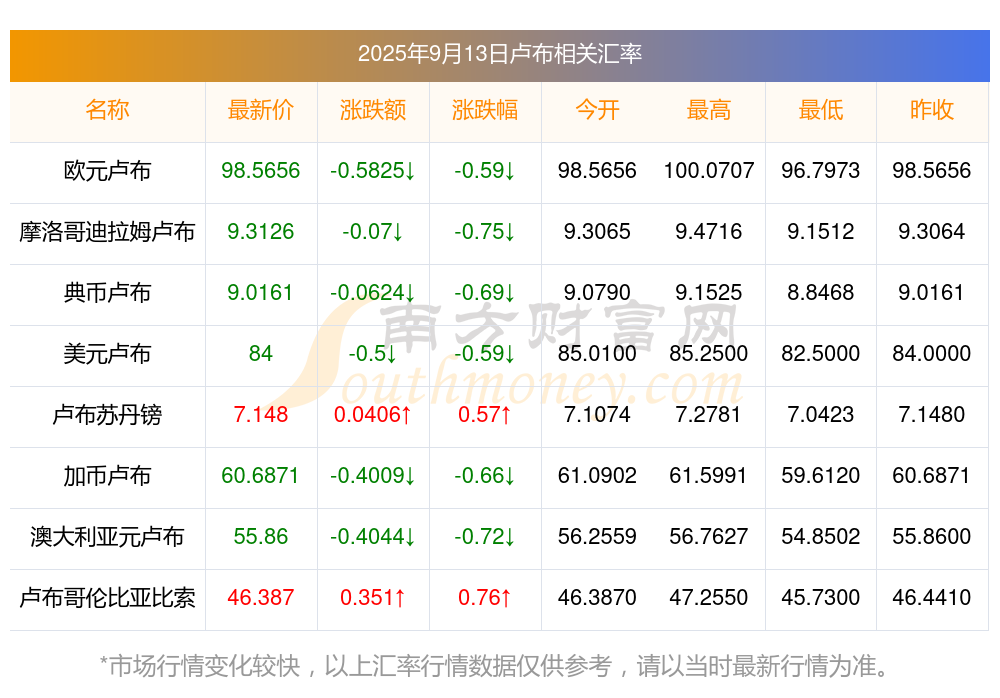Click the 涨跌幅 column header

485,110
